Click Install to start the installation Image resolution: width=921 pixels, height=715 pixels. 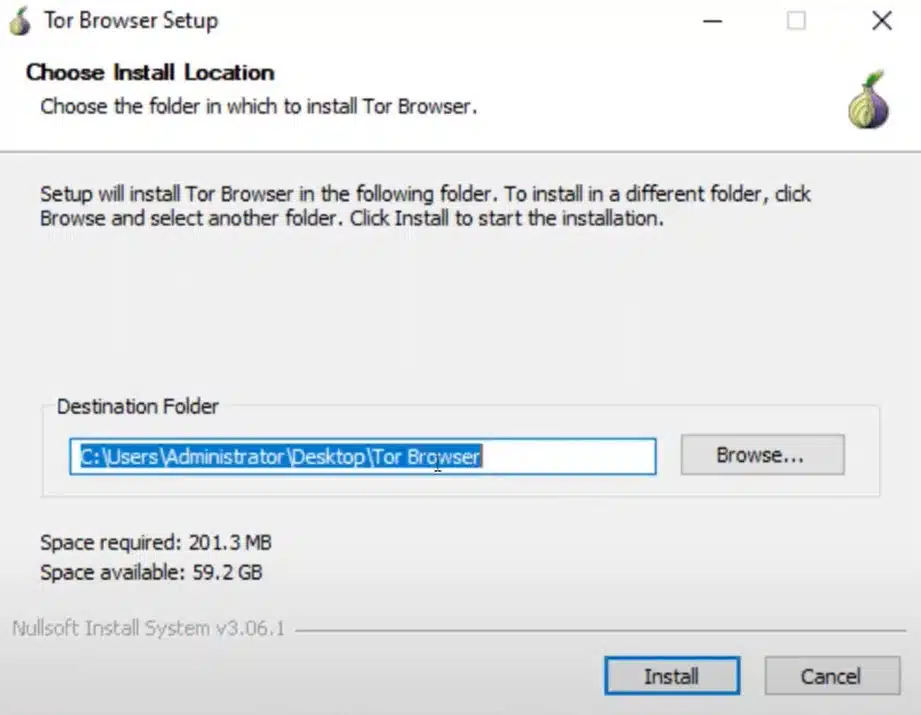pos(671,676)
